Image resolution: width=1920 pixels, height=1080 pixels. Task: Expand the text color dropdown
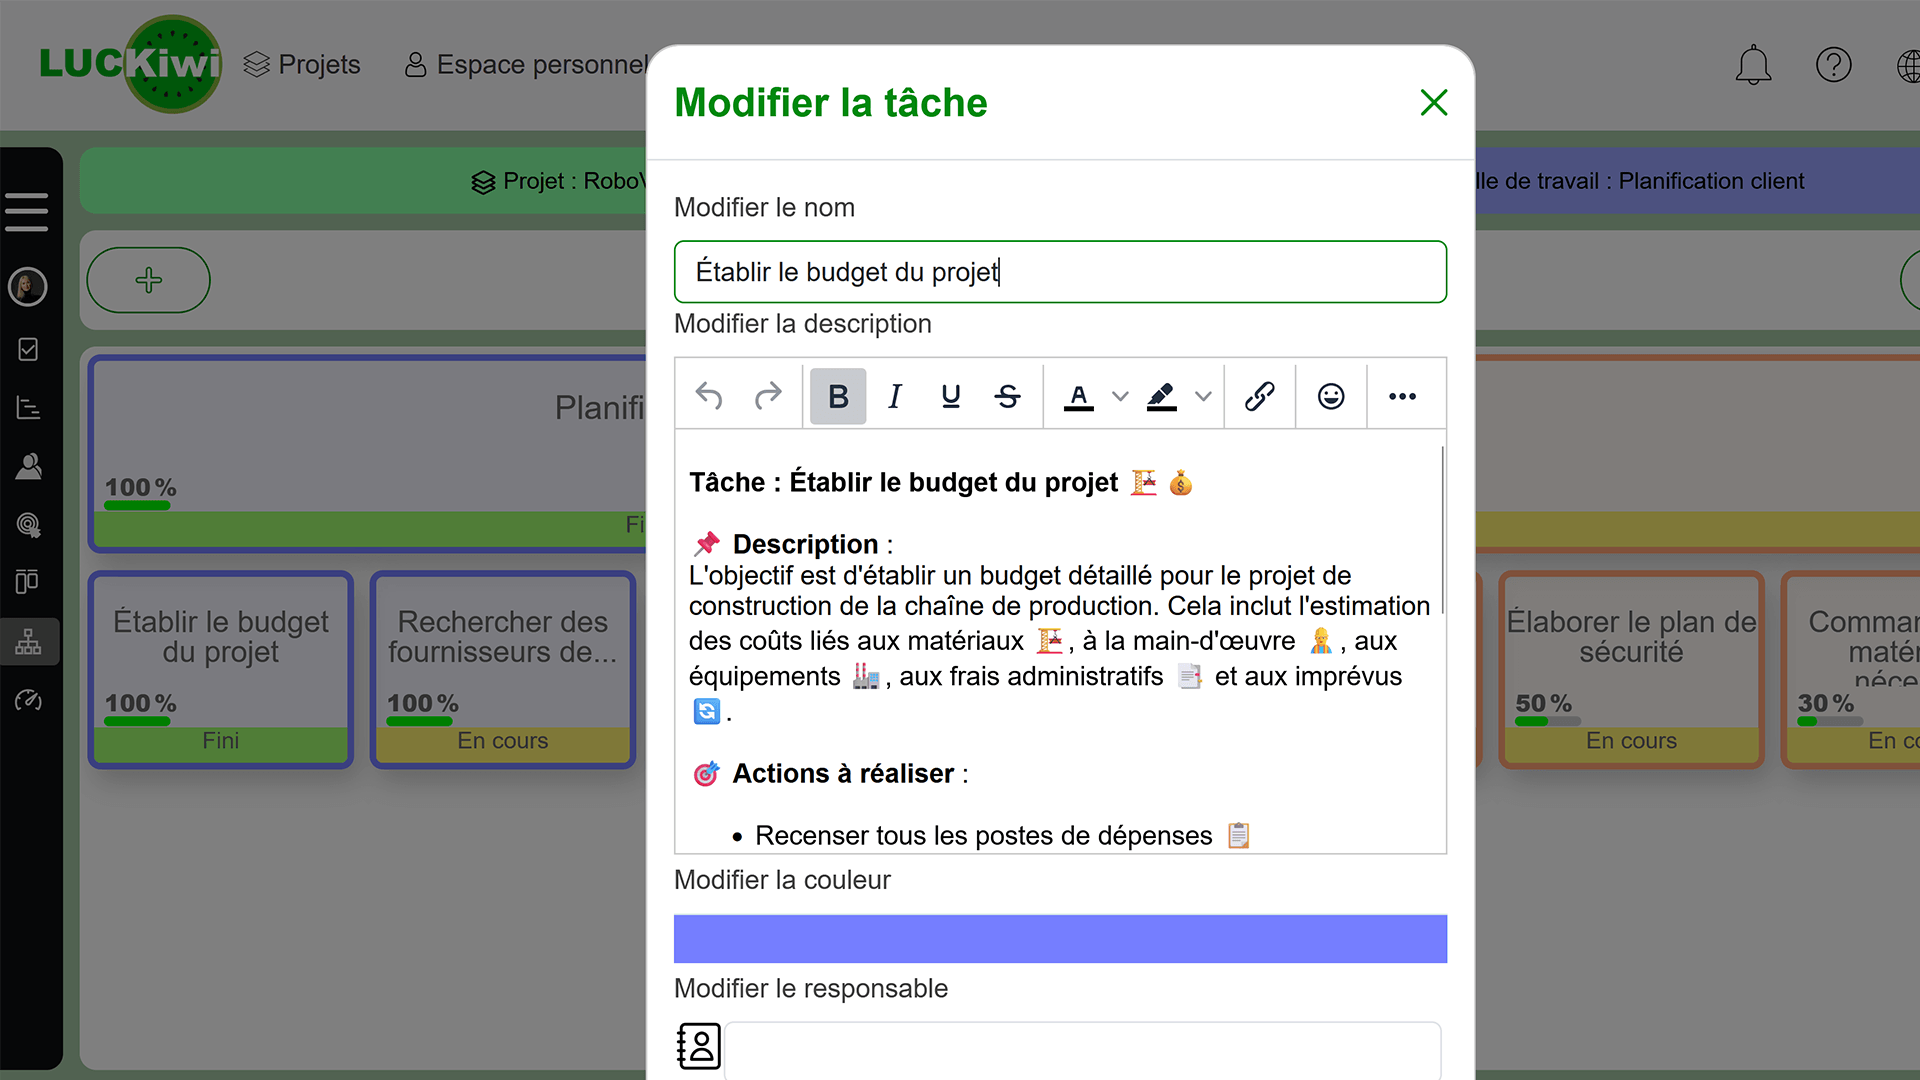pos(1118,396)
